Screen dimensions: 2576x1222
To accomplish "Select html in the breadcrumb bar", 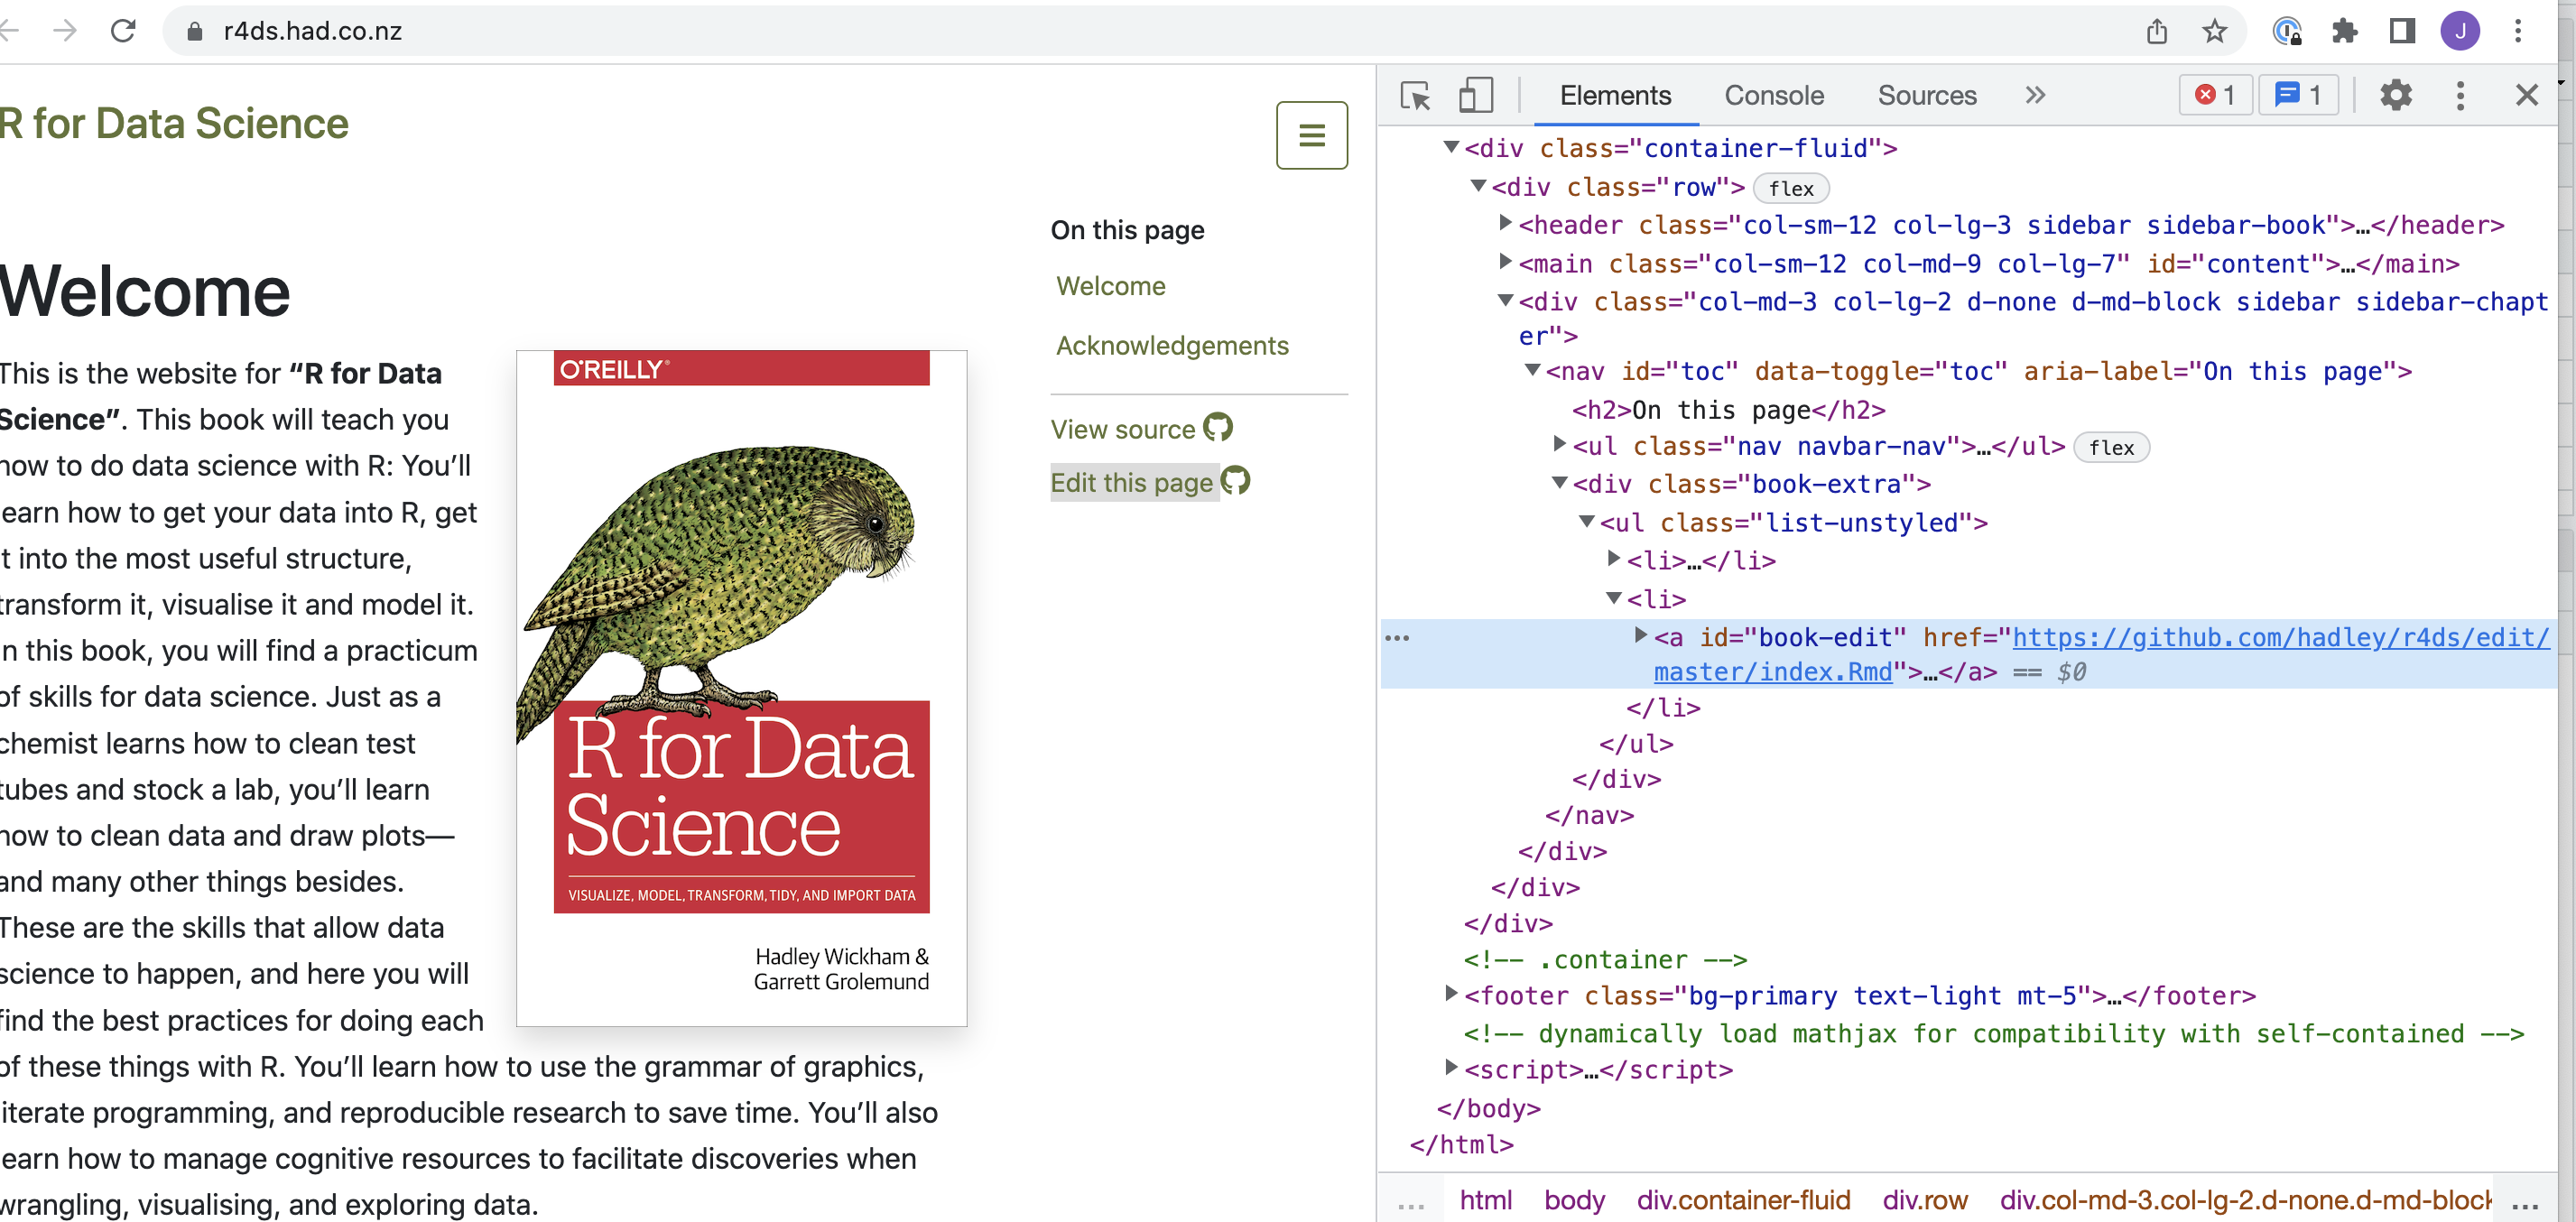I will tap(1485, 1199).
